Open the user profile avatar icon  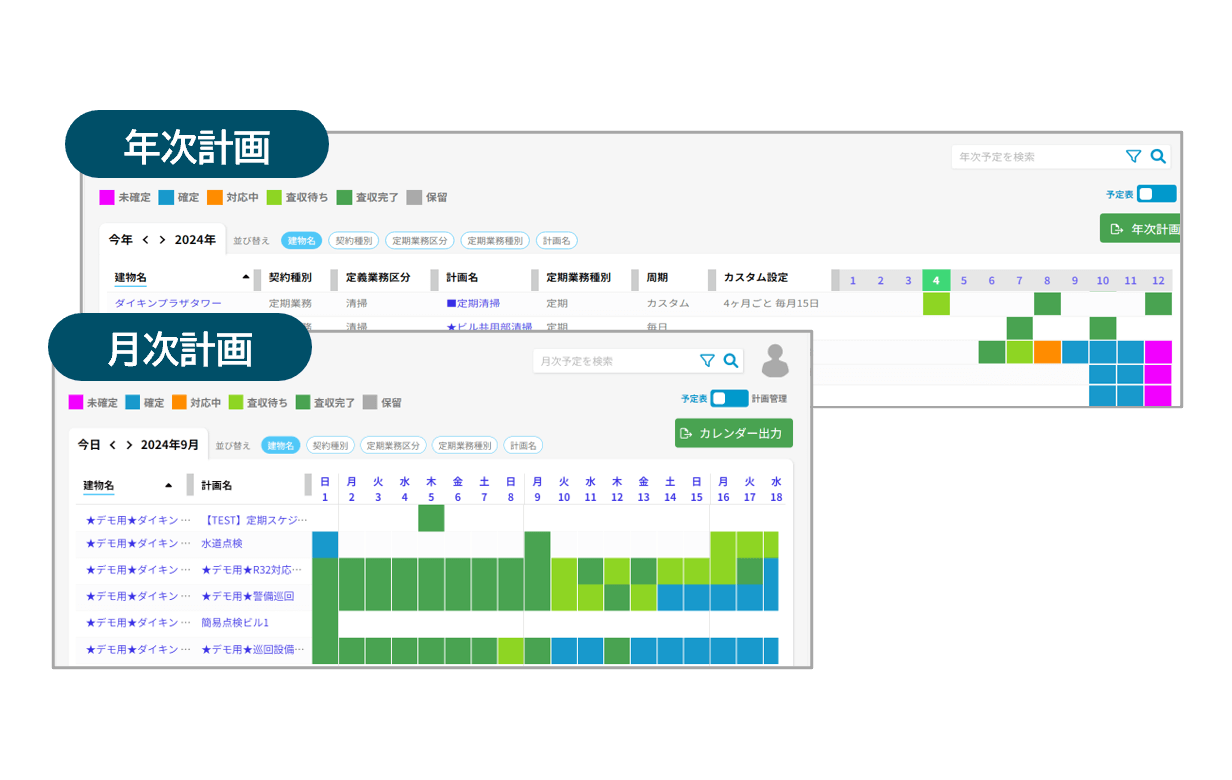click(775, 361)
